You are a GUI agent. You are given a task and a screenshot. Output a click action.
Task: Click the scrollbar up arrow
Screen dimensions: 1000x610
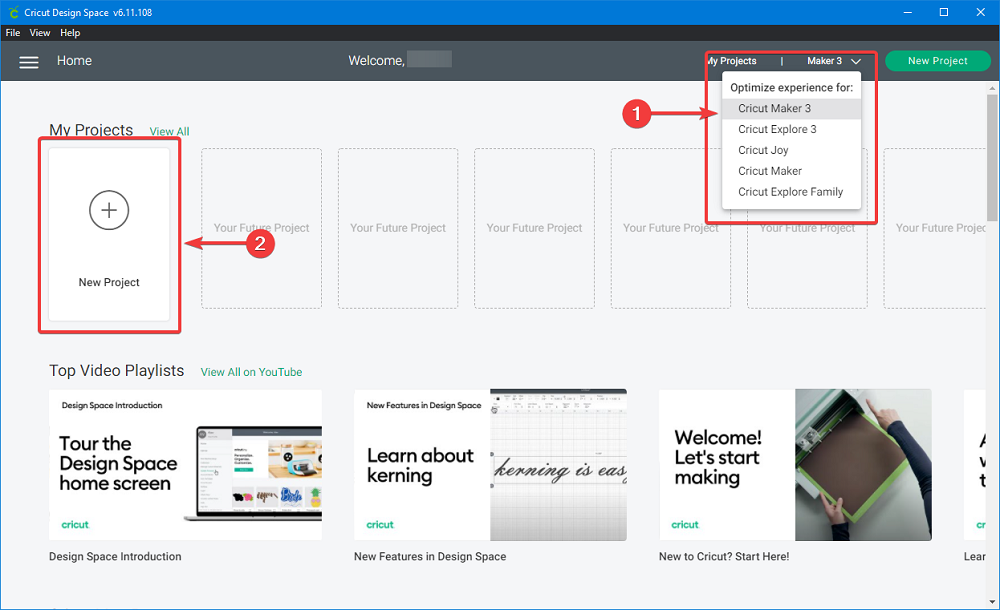point(992,87)
